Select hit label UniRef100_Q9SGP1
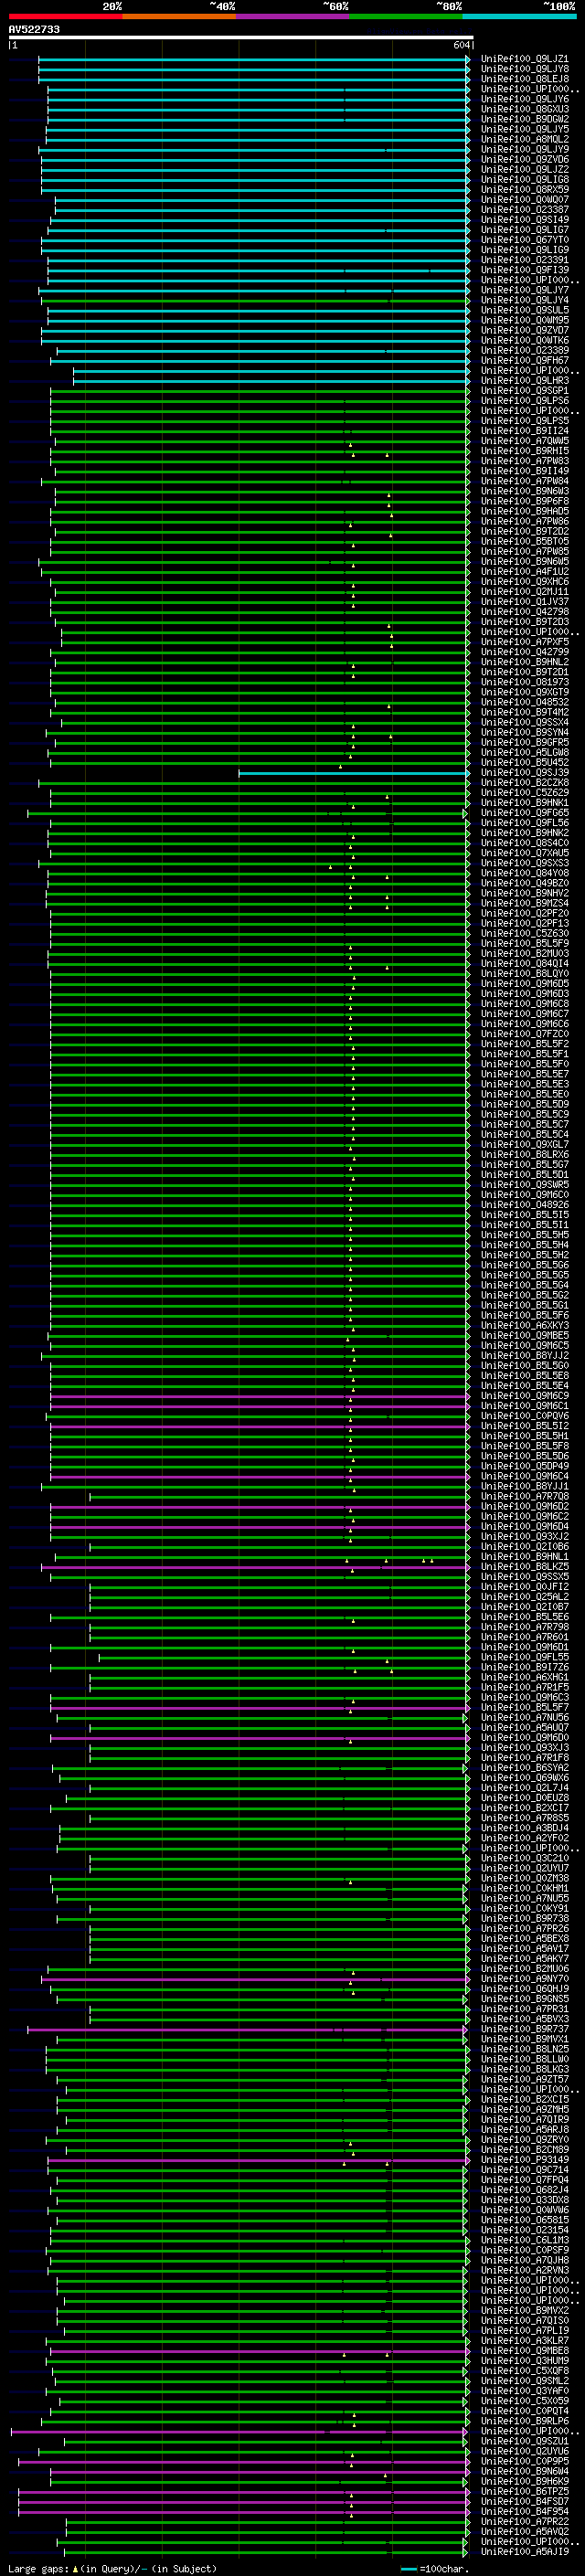This screenshot has width=585, height=2576. coord(525,391)
